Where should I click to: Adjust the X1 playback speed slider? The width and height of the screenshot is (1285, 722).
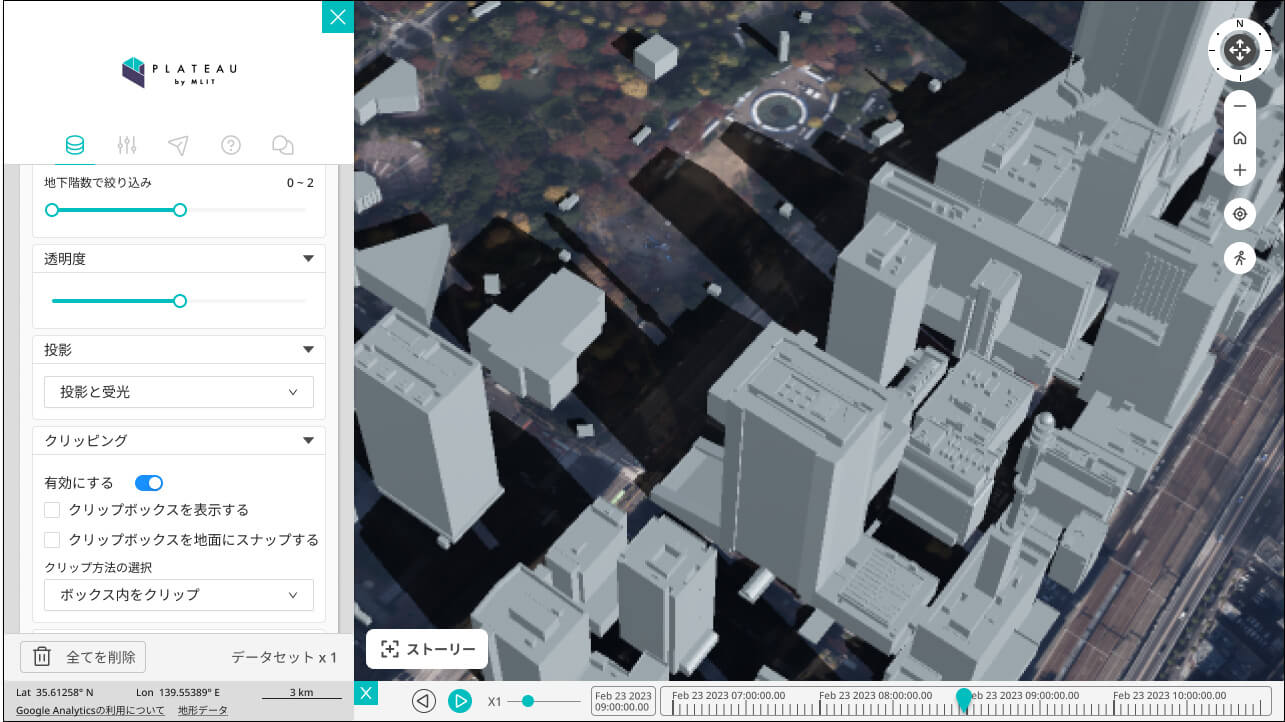click(x=527, y=701)
